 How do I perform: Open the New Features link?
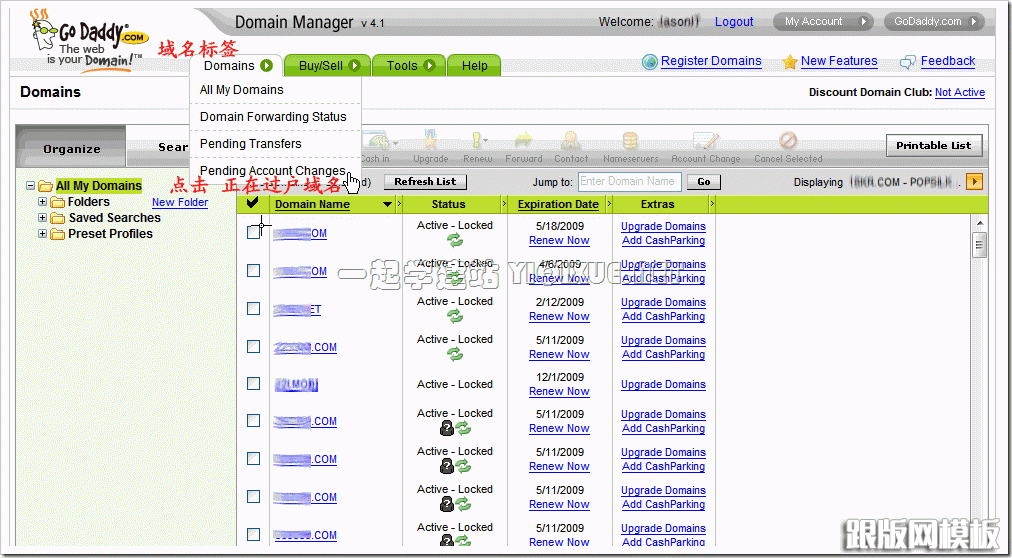pos(839,61)
